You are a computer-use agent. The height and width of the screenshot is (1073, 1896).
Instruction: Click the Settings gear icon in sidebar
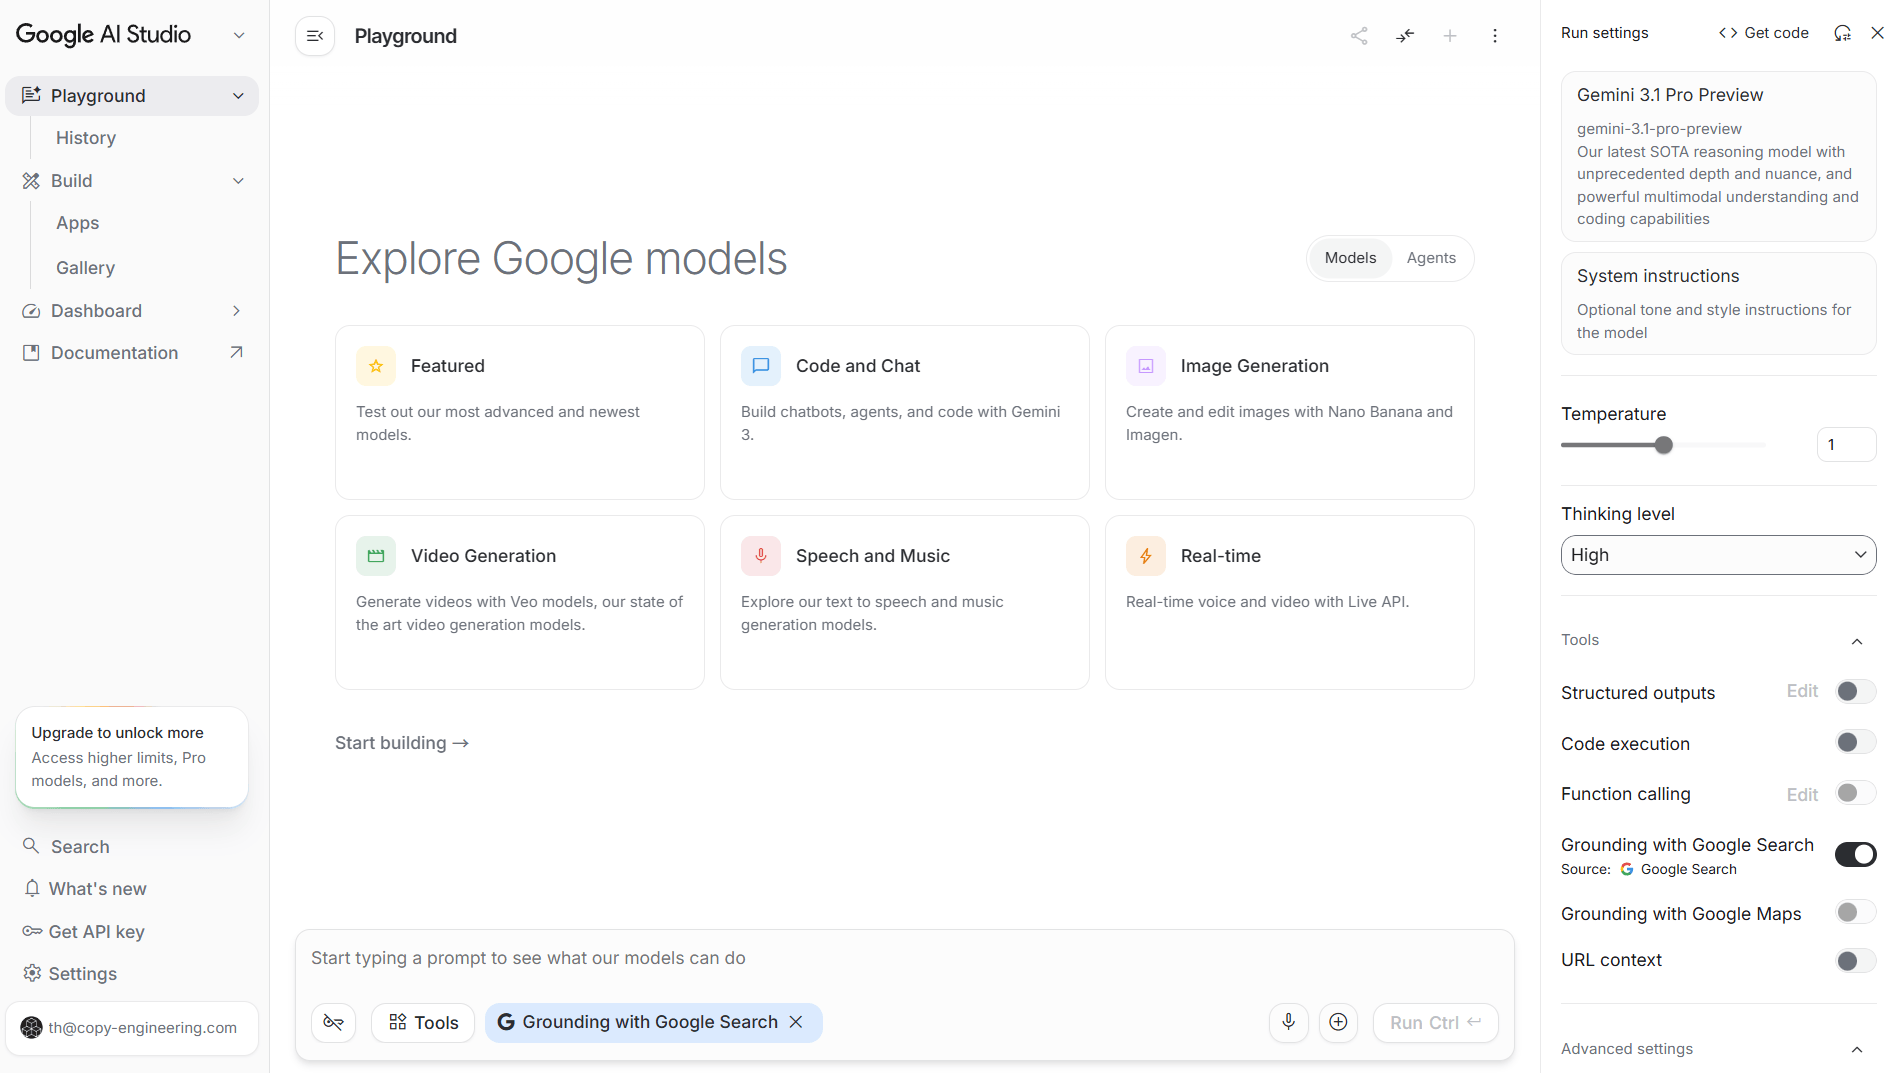pyautogui.click(x=32, y=973)
